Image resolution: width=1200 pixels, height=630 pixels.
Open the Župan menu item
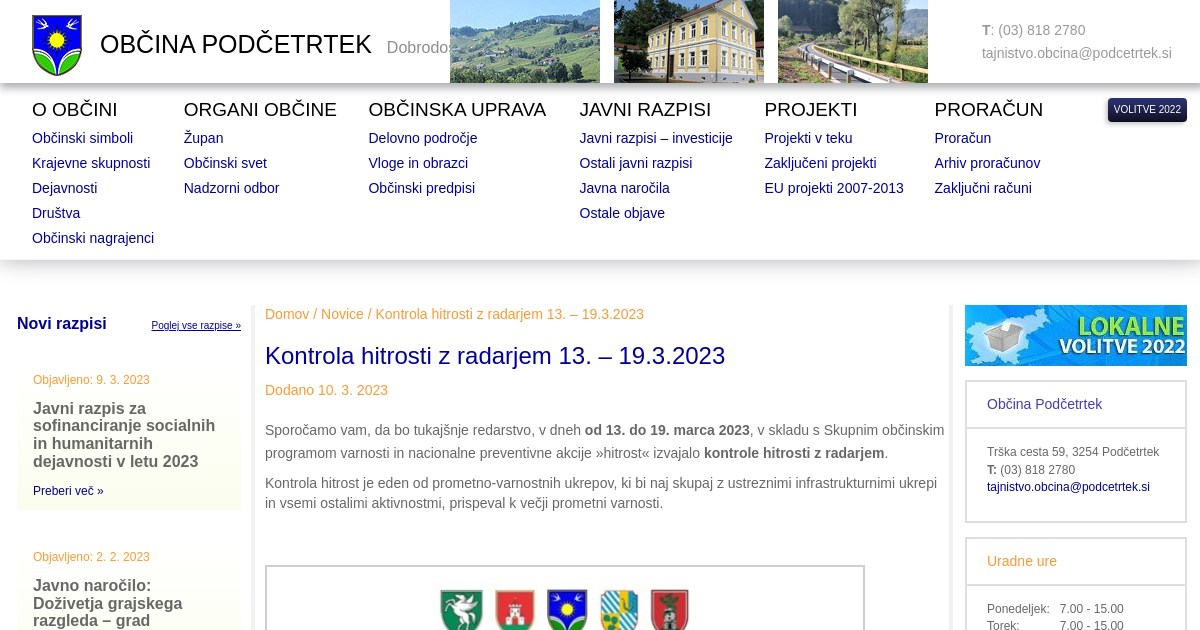click(x=203, y=138)
